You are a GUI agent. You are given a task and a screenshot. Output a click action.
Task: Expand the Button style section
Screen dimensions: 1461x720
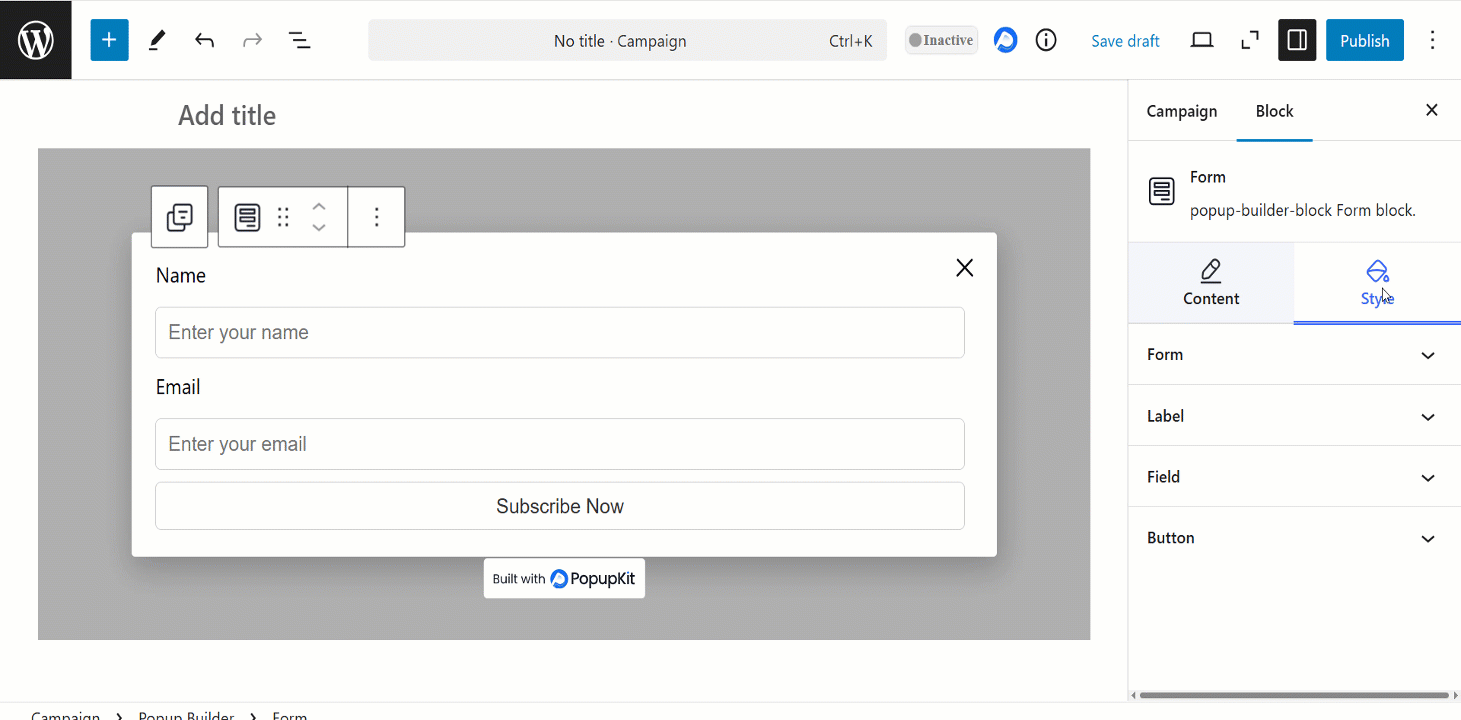click(x=1293, y=538)
